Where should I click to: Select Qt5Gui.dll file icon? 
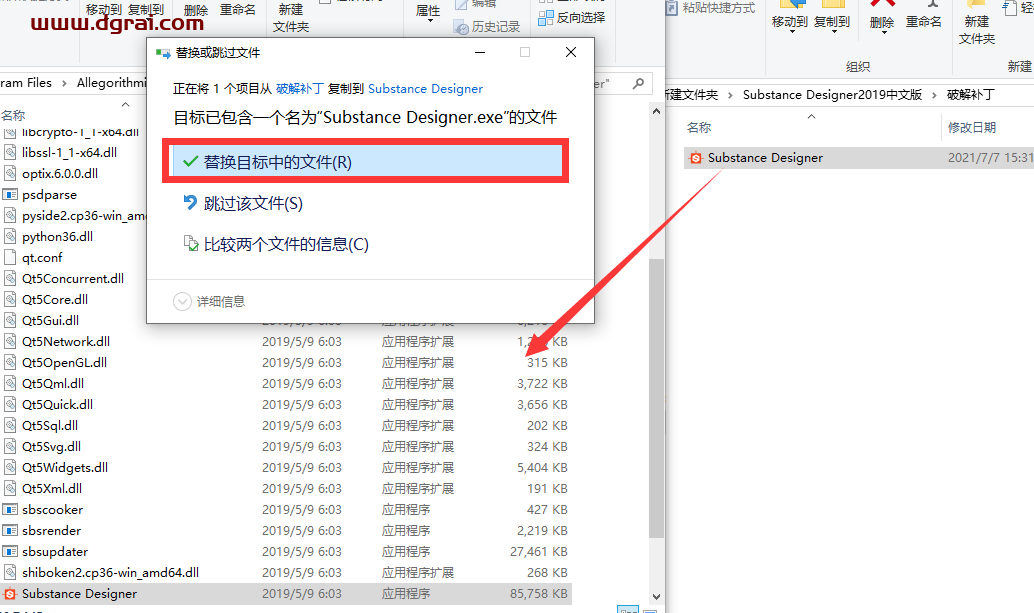point(10,320)
